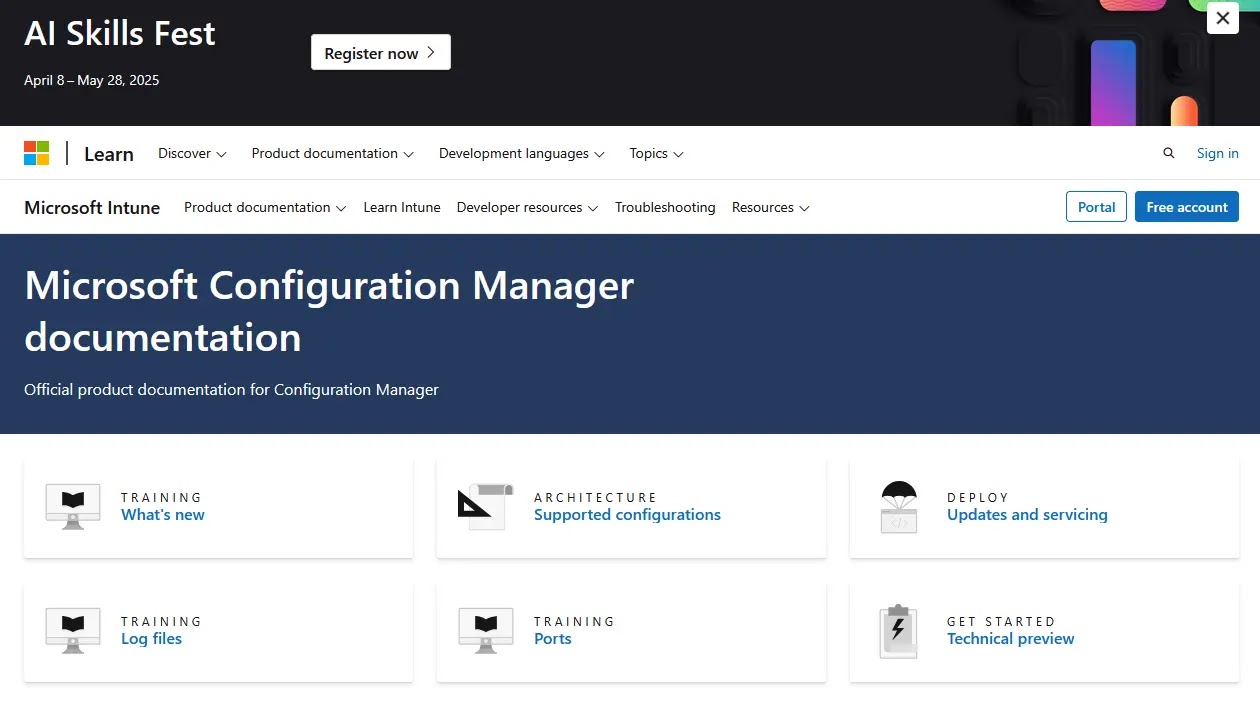The height and width of the screenshot is (718, 1260).
Task: Click the Register now button
Action: coord(381,52)
